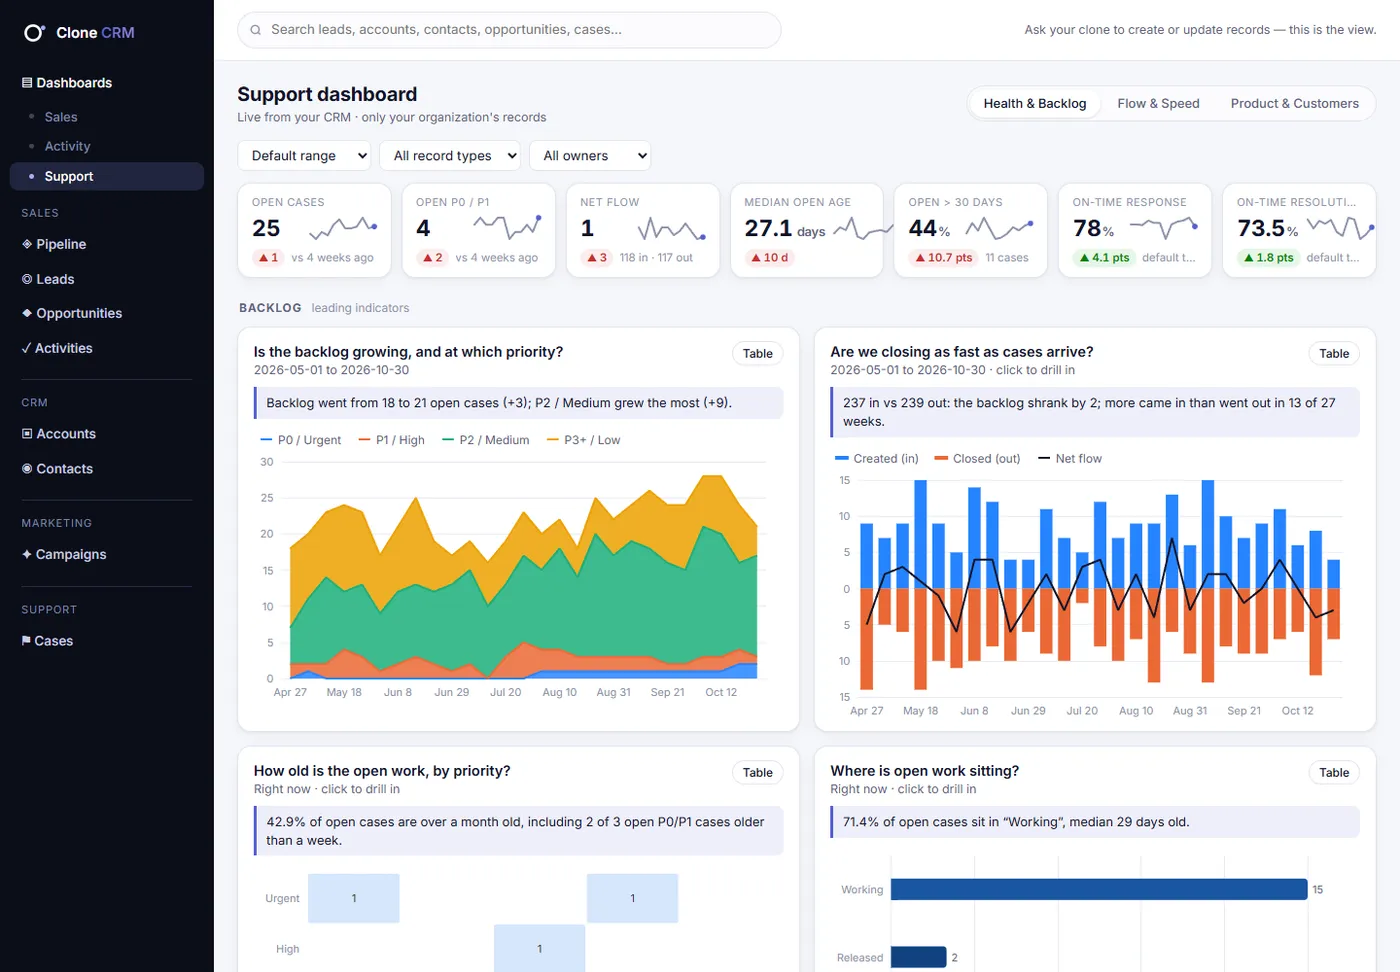The image size is (1400, 972).
Task: Click the Net Flow sparkline
Action: (x=672, y=229)
